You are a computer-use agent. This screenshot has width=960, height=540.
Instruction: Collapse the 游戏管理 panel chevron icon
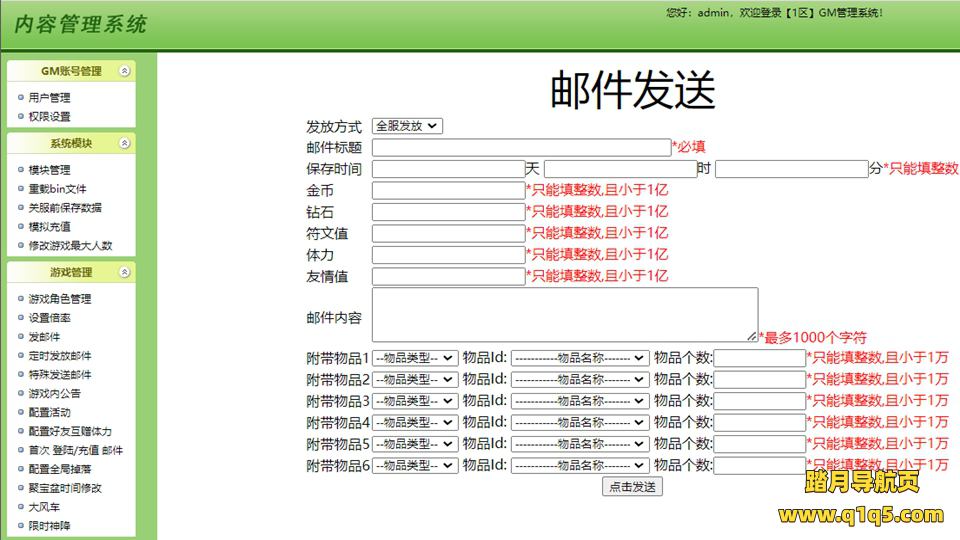[124, 273]
